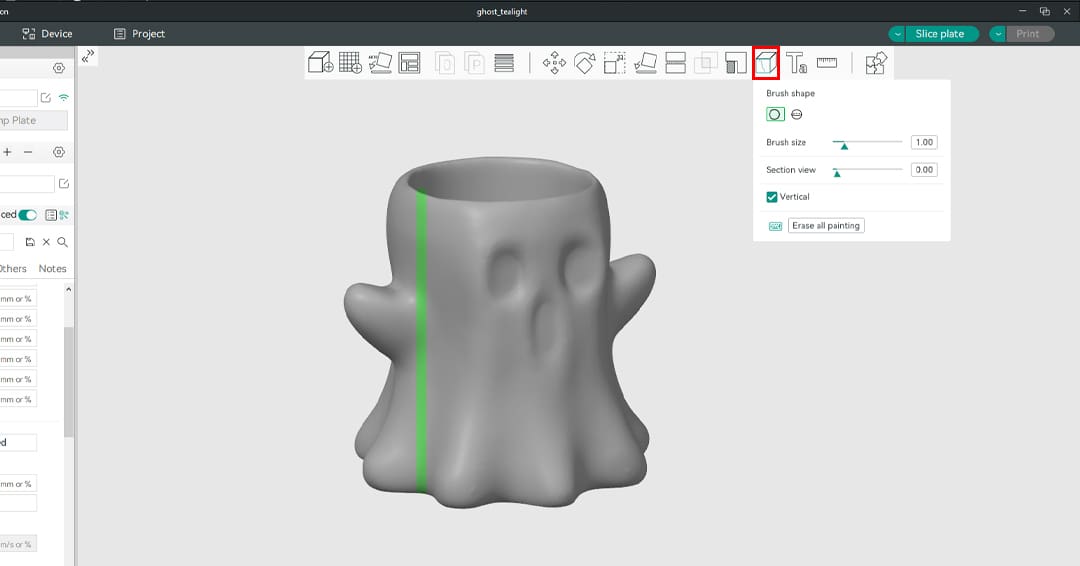
Task: Click the Assembly view puzzle icon
Action: coord(876,63)
